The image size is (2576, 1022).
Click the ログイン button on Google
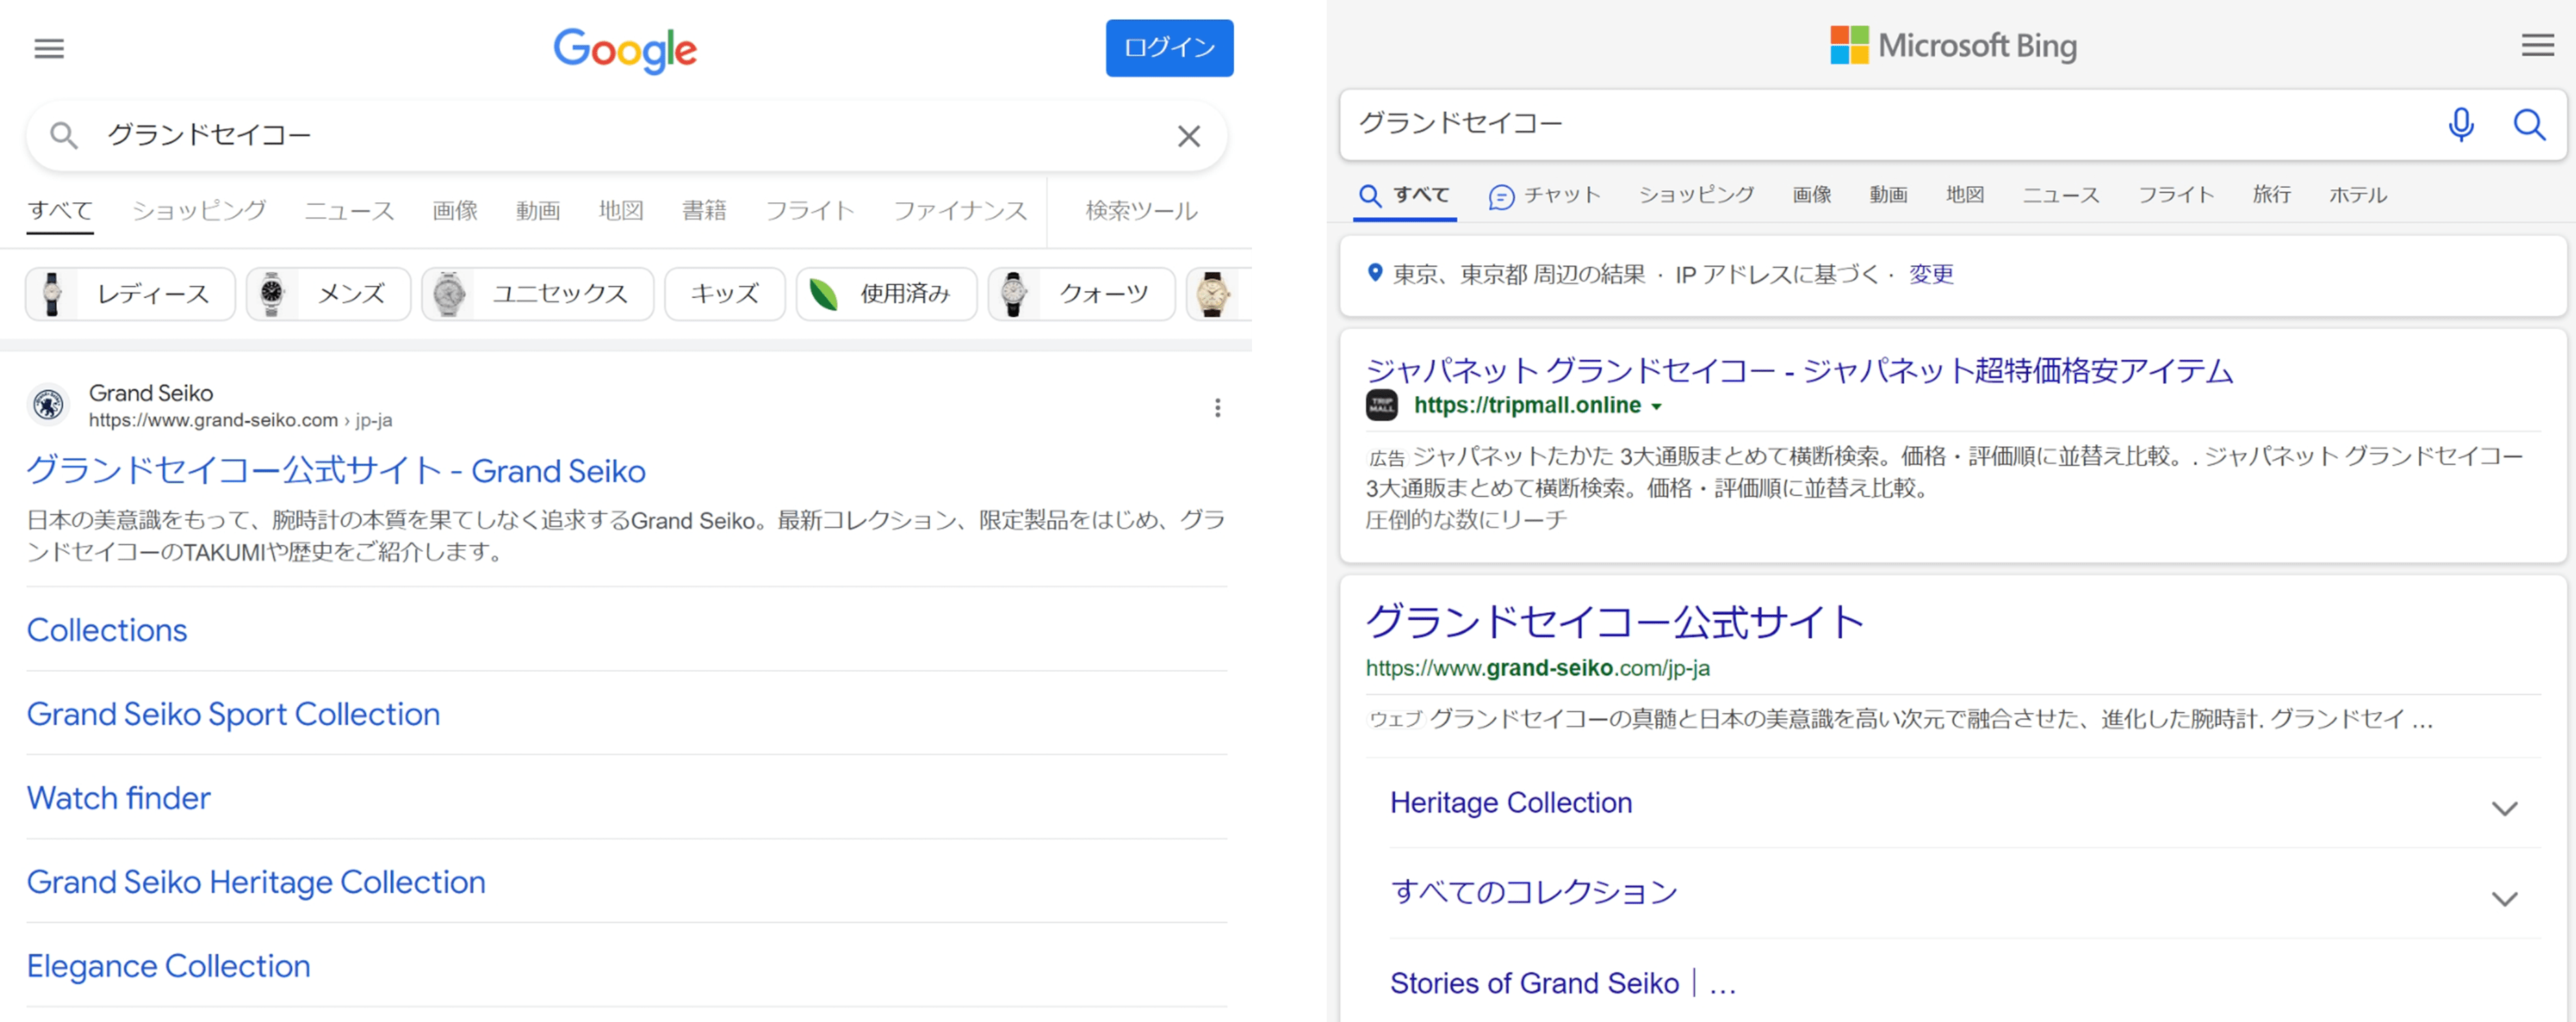click(1169, 48)
